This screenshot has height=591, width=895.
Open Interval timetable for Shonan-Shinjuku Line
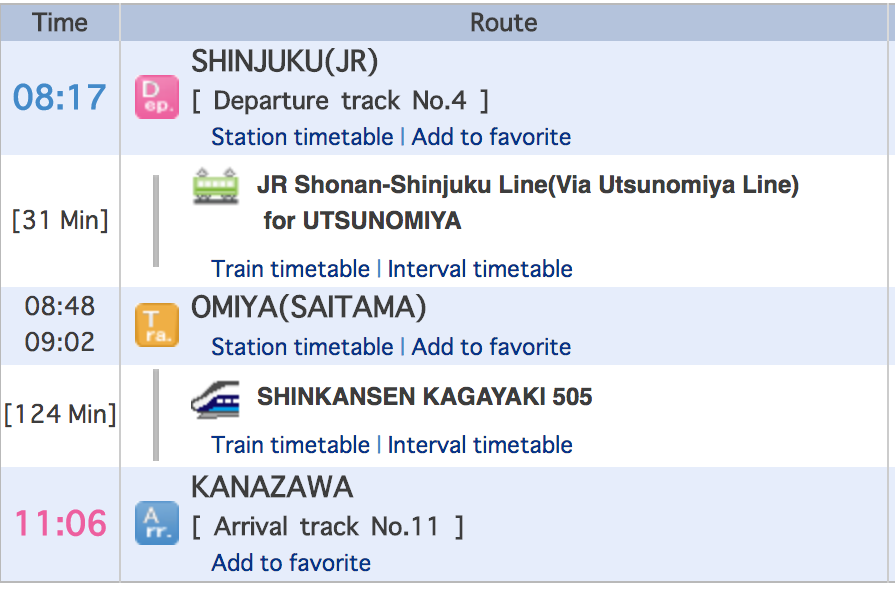[480, 269]
